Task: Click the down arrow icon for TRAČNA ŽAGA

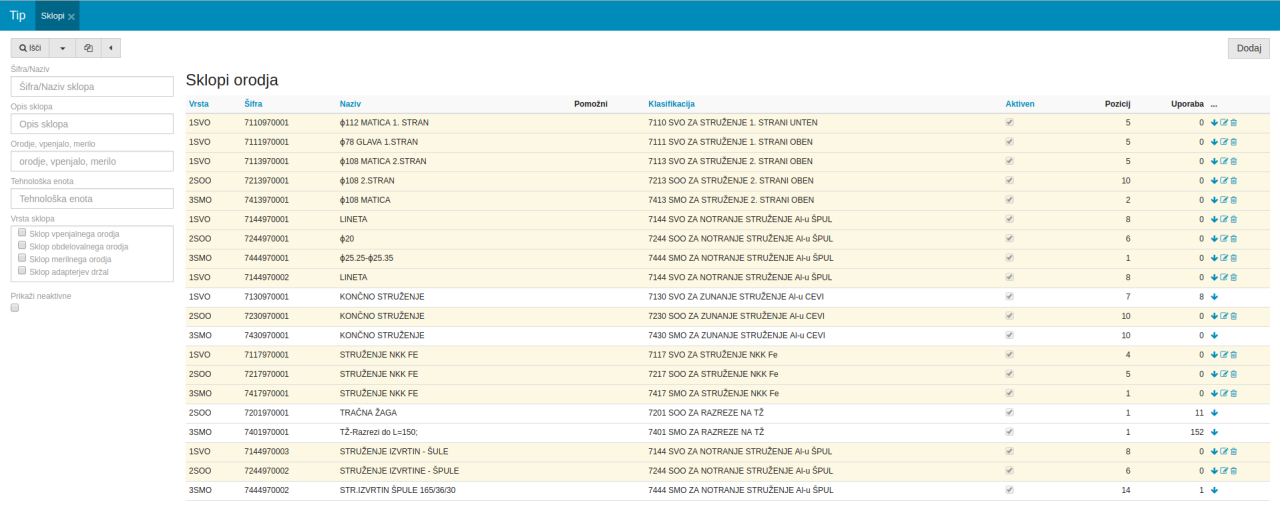Action: tap(1214, 413)
